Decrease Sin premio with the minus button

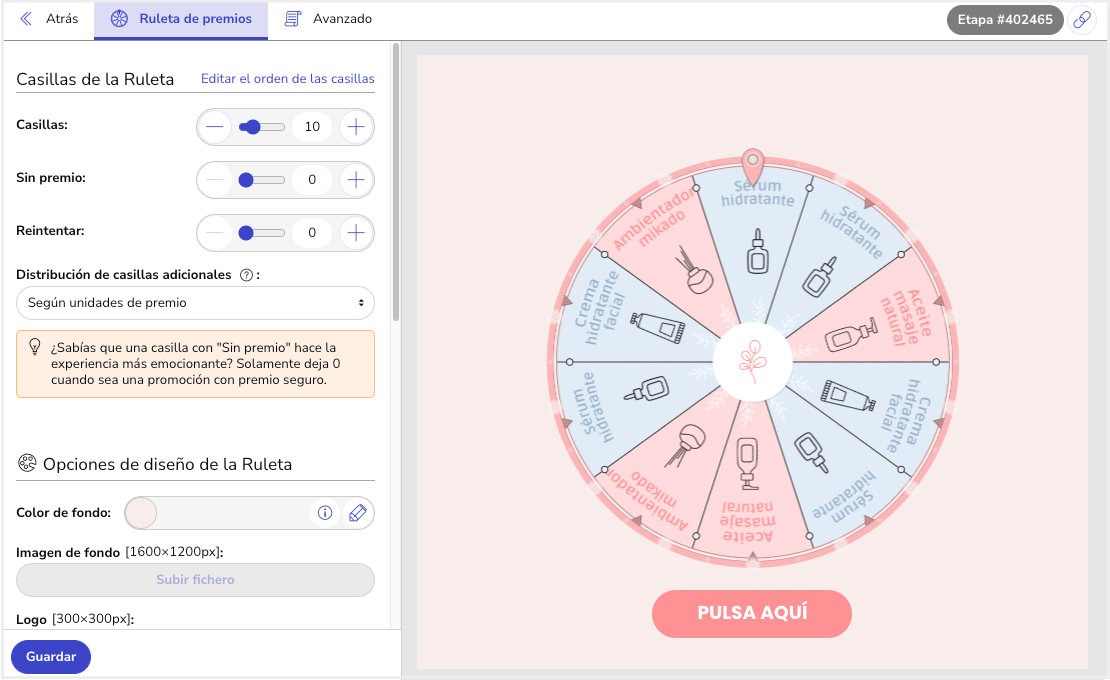(214, 180)
